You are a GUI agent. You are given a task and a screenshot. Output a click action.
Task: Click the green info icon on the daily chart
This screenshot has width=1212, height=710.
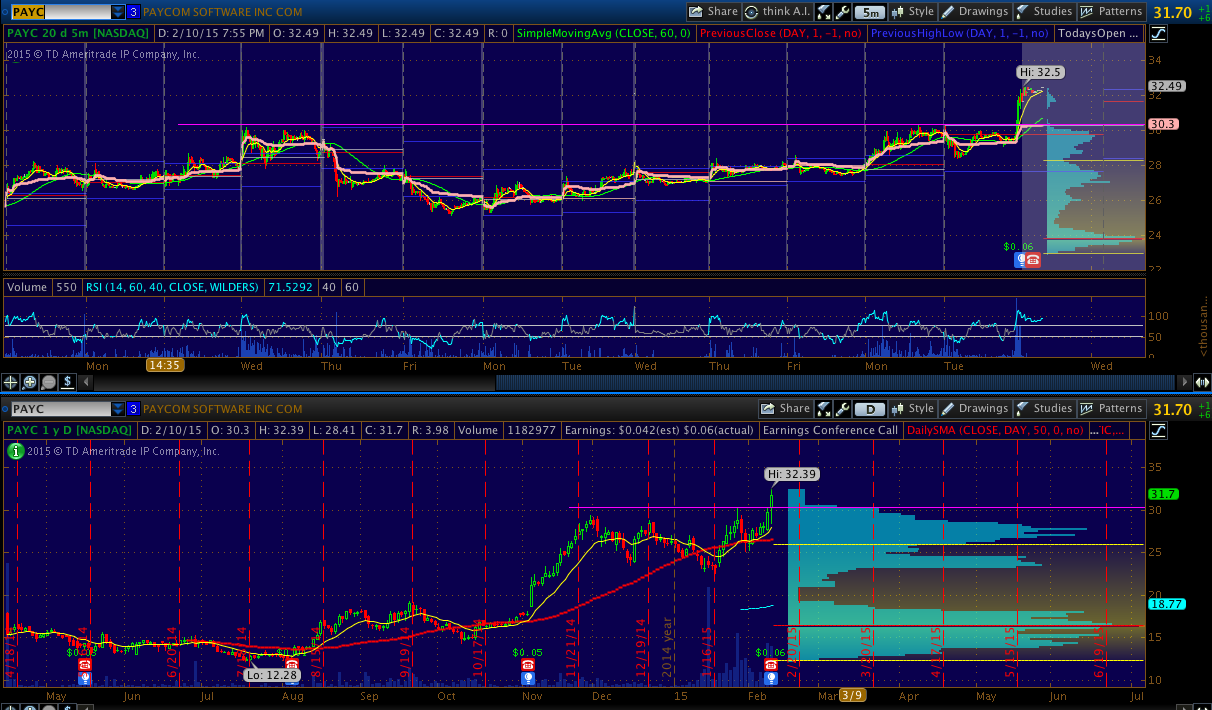[x=15, y=451]
